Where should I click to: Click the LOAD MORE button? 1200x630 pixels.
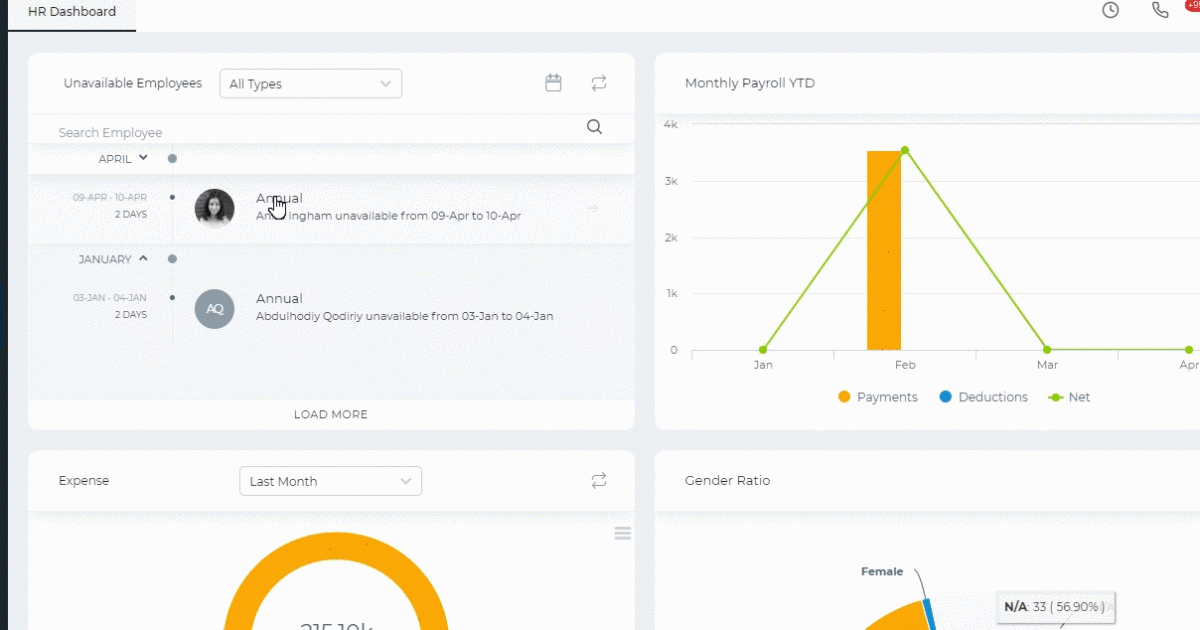[x=331, y=414]
